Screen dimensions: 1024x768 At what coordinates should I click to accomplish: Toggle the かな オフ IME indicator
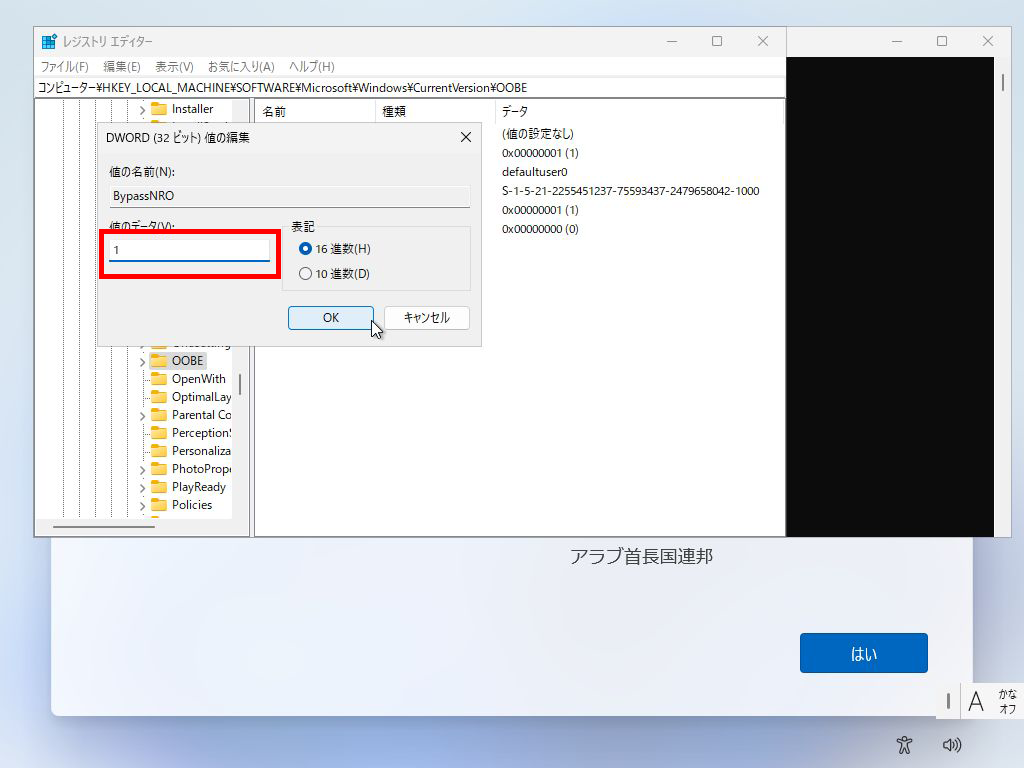[1007, 701]
